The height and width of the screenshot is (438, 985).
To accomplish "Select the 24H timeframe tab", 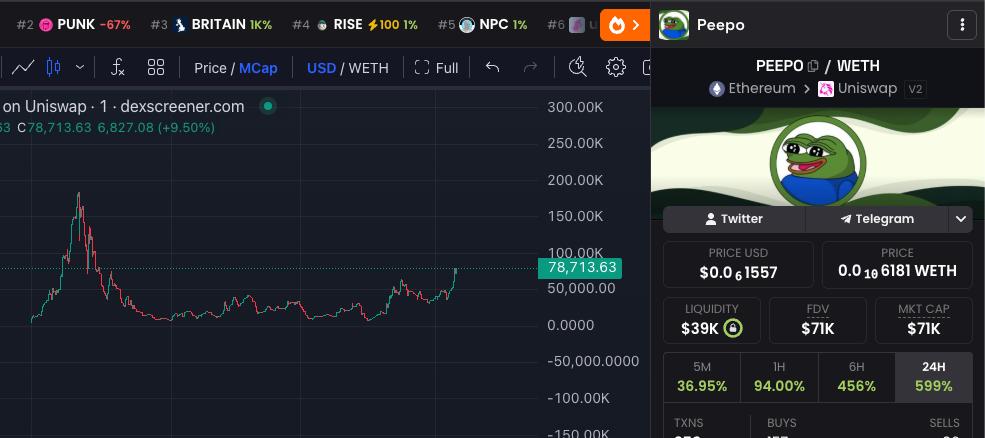I will click(933, 377).
